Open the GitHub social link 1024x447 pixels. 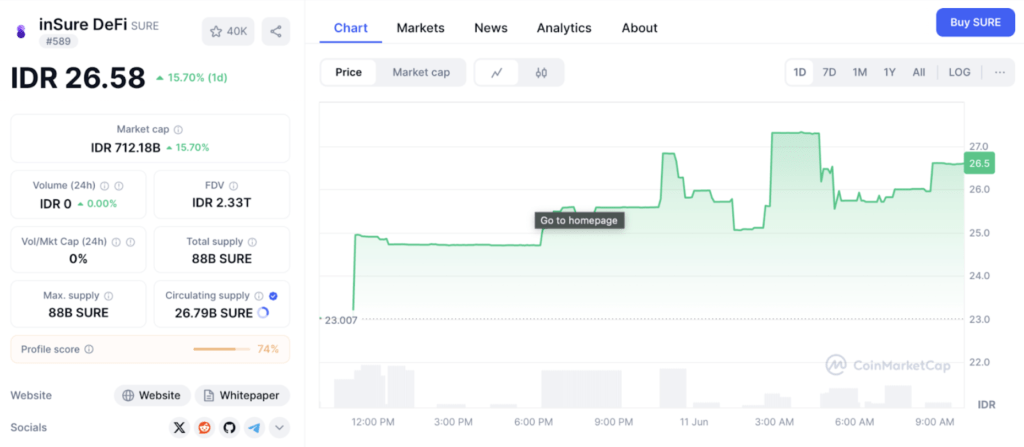pyautogui.click(x=229, y=428)
